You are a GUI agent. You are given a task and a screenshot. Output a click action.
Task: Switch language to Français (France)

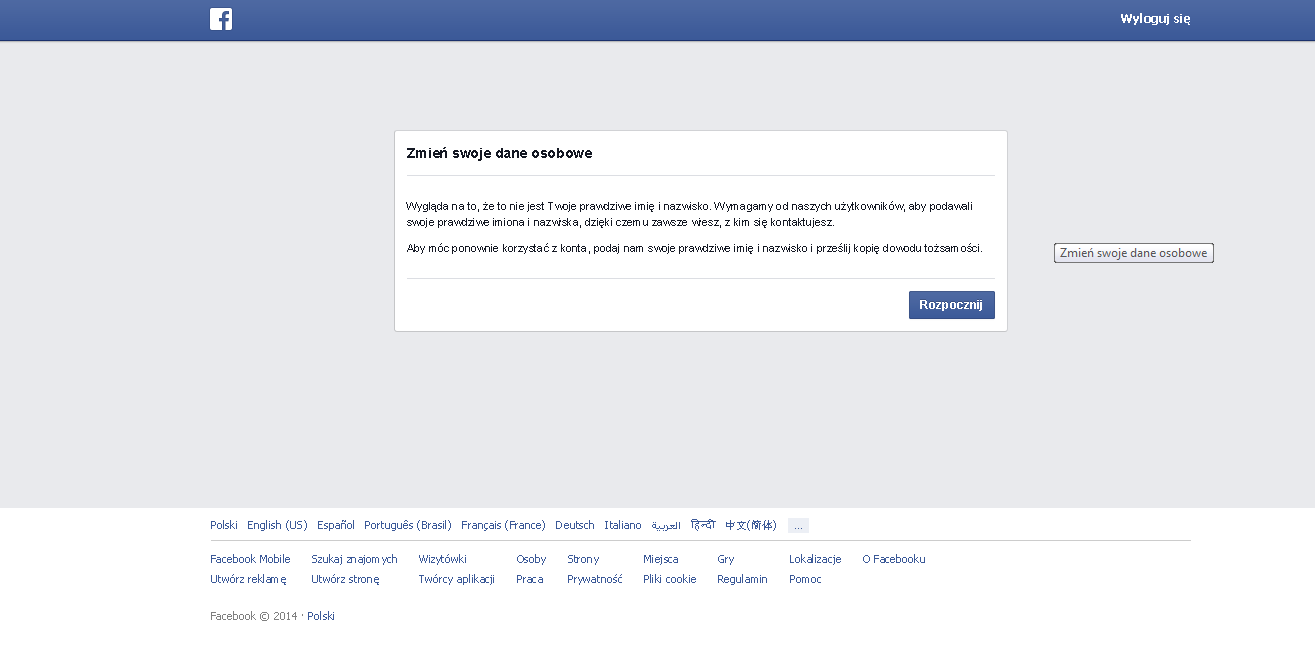pos(503,525)
